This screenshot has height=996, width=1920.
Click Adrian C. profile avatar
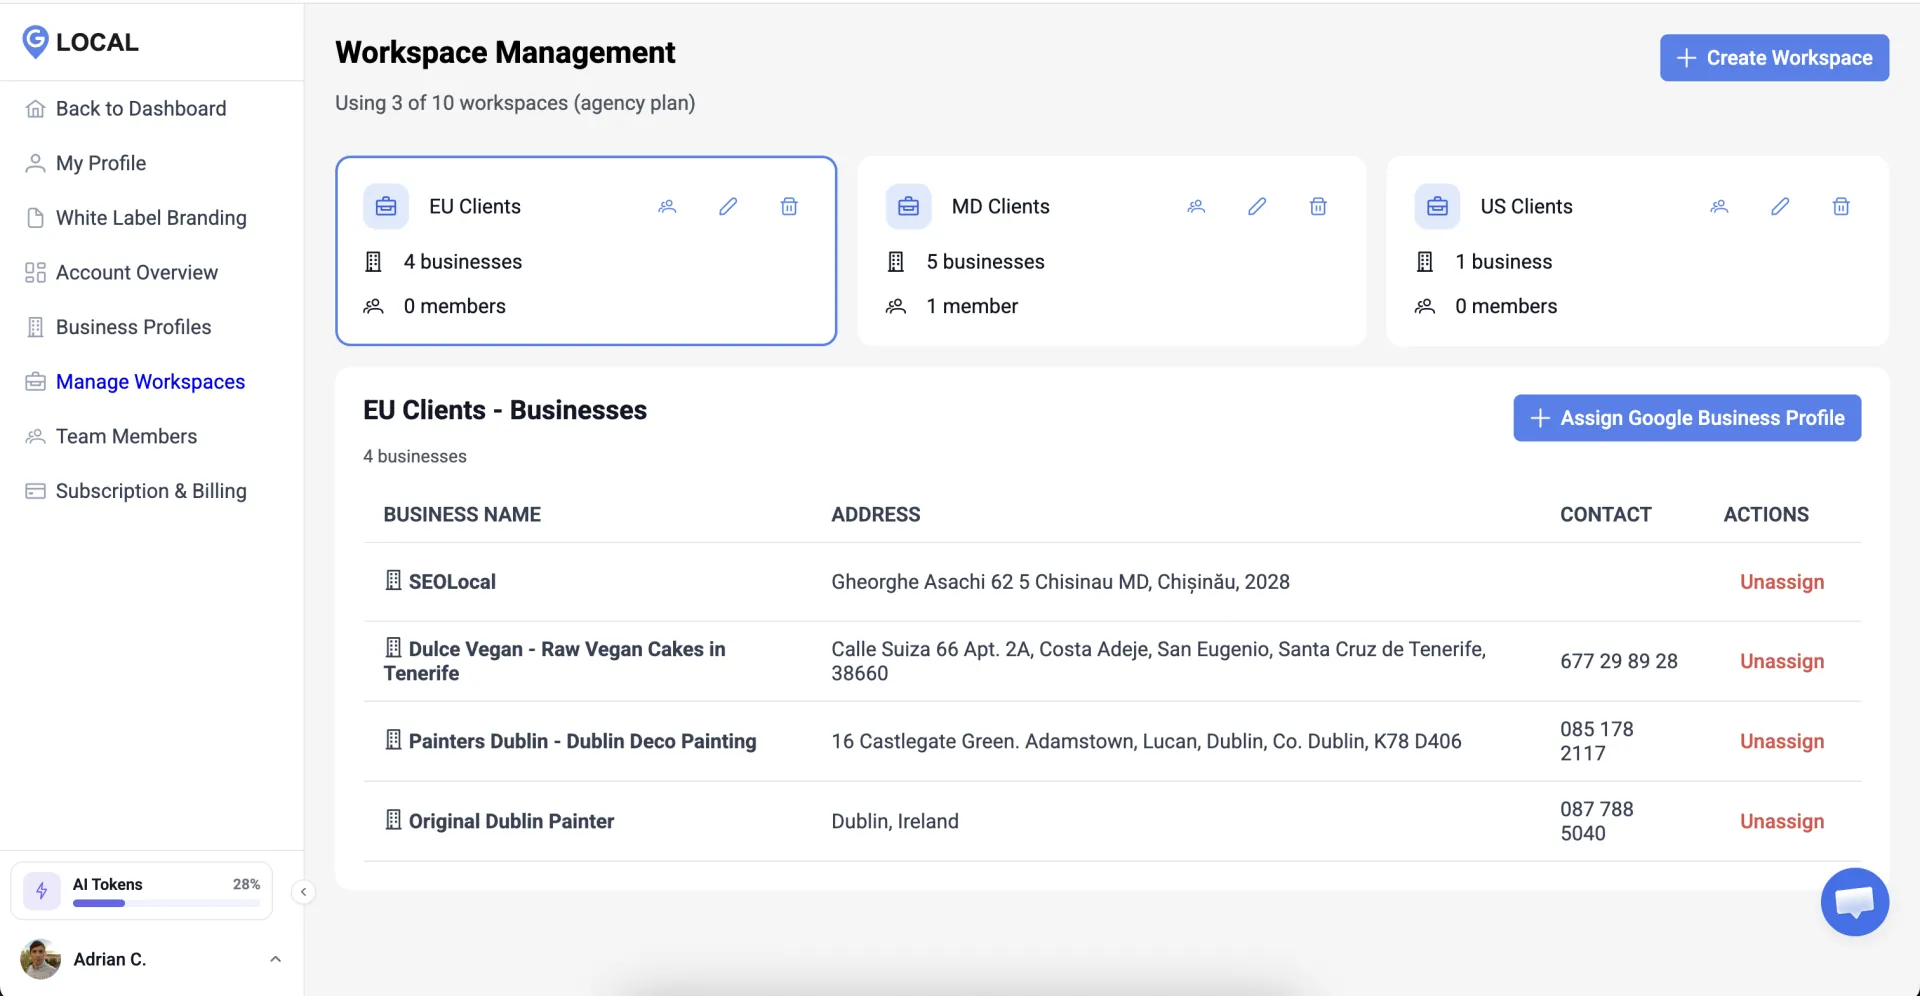[x=41, y=960]
